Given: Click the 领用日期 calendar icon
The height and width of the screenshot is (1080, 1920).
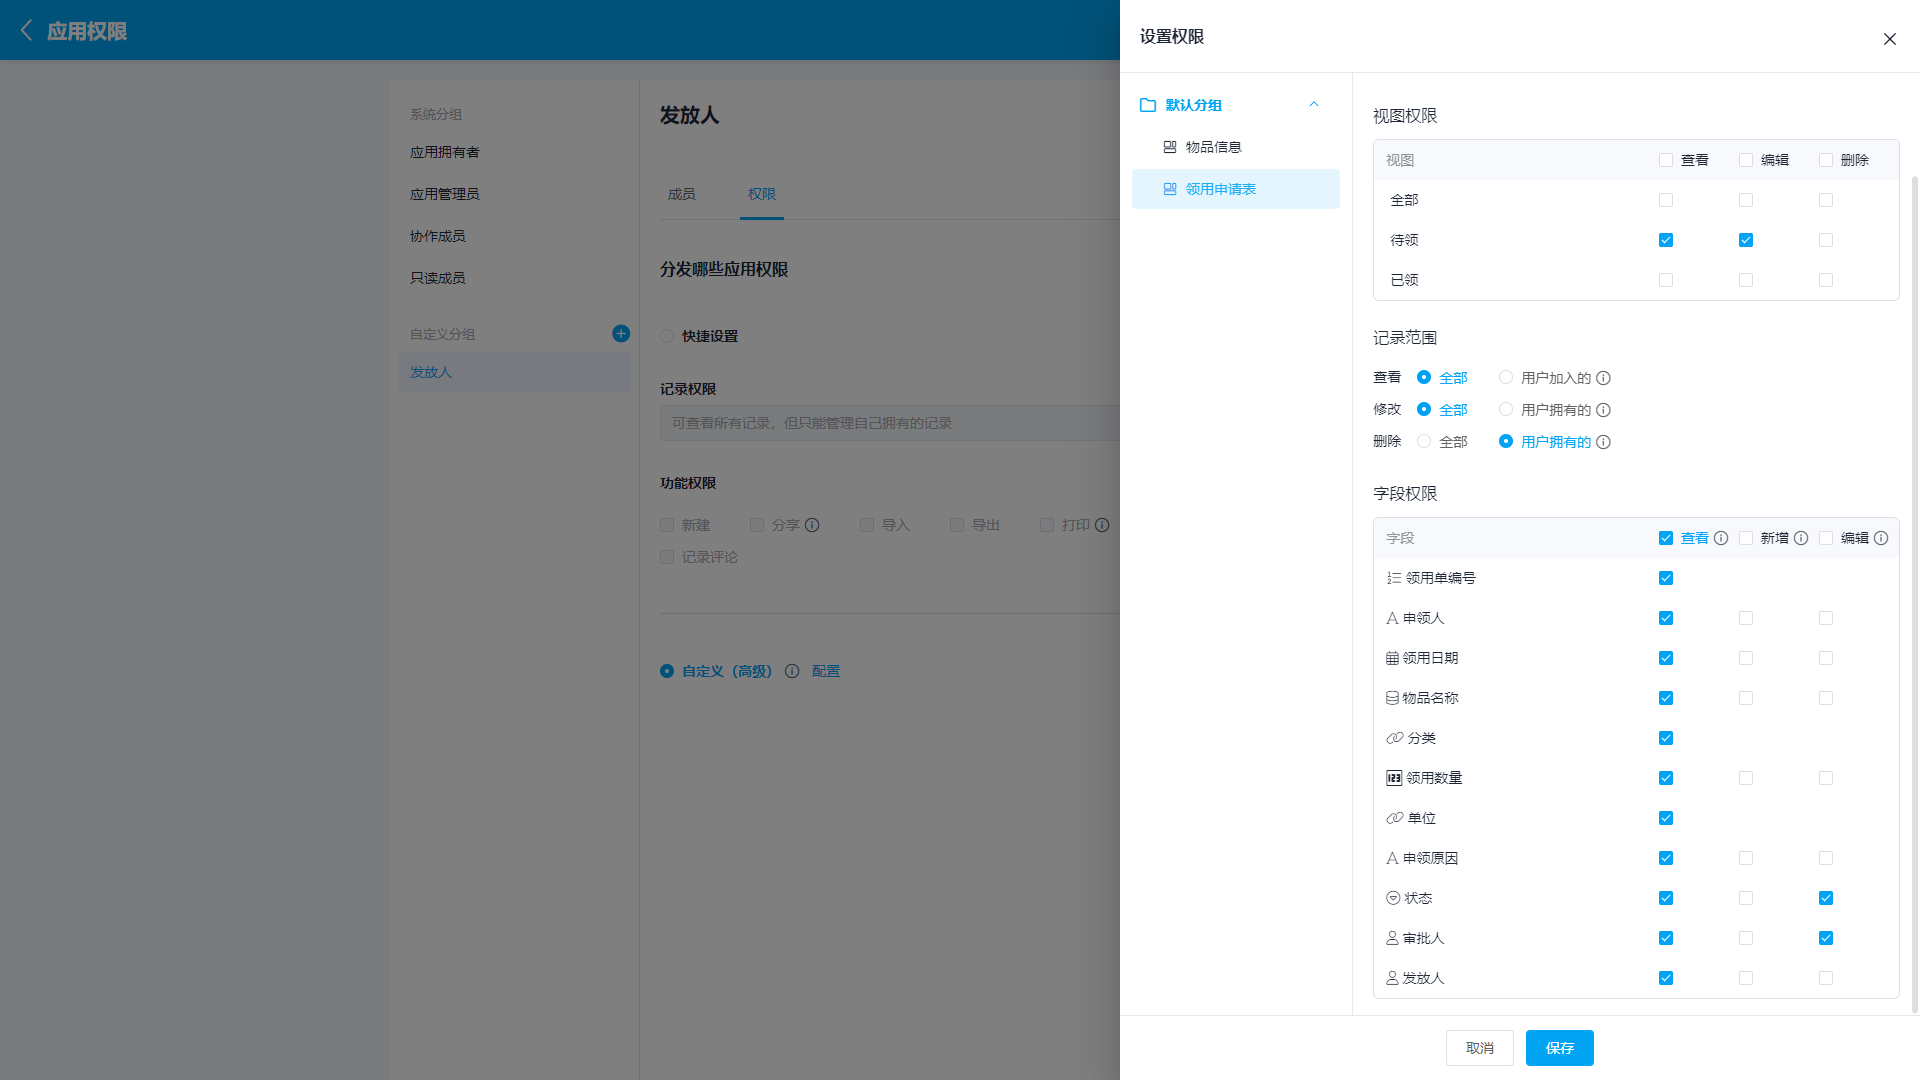Looking at the screenshot, I should [x=1392, y=658].
